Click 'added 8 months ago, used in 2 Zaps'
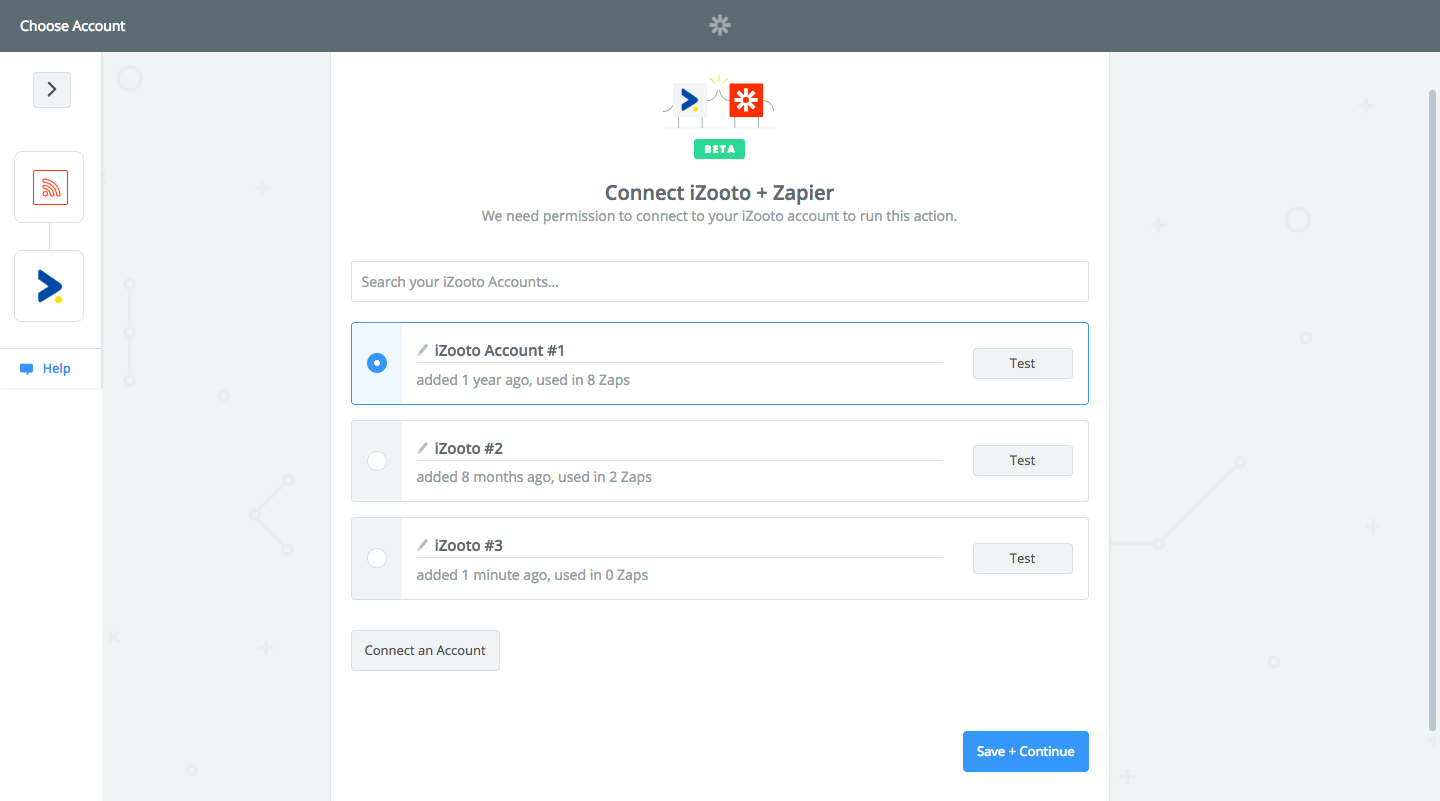 point(534,477)
